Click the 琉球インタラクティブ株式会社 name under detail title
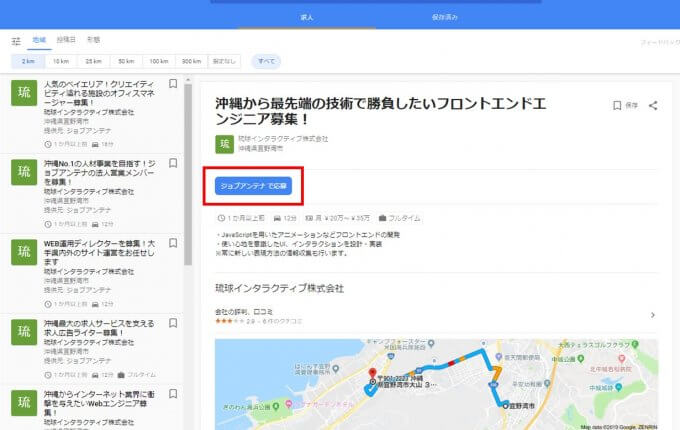 coord(283,139)
